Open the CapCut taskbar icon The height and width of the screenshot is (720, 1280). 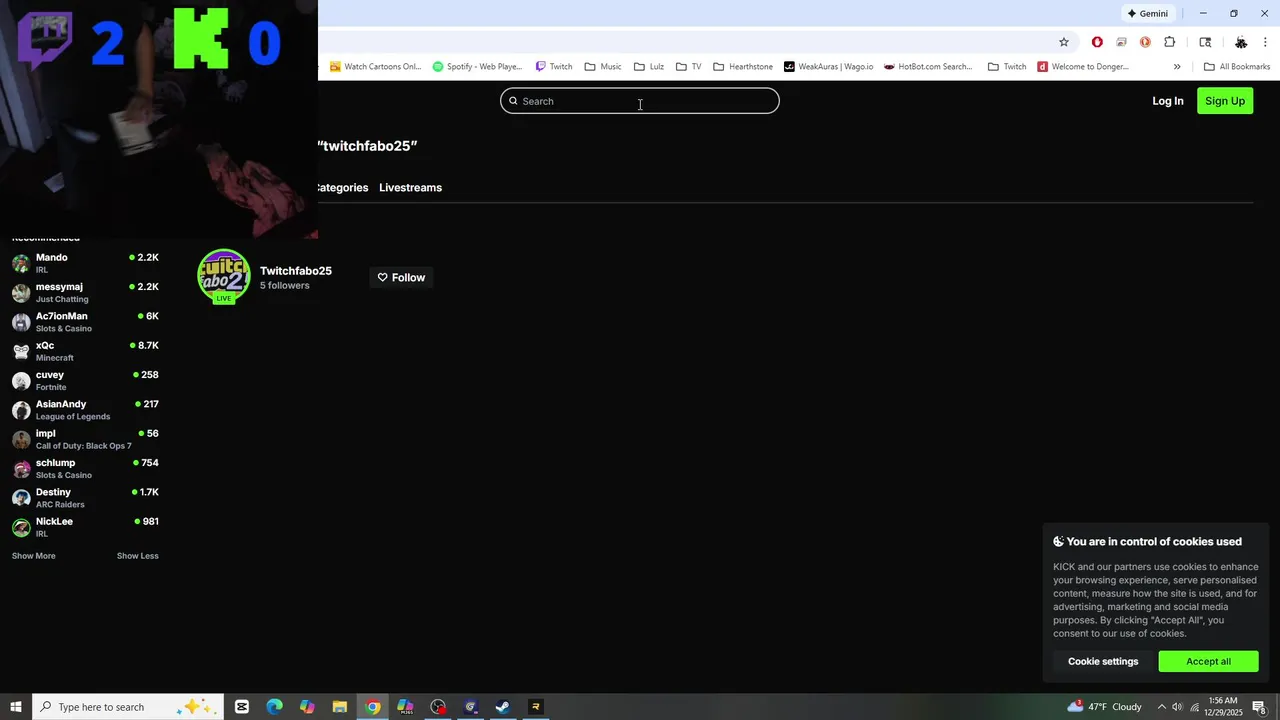[x=242, y=707]
